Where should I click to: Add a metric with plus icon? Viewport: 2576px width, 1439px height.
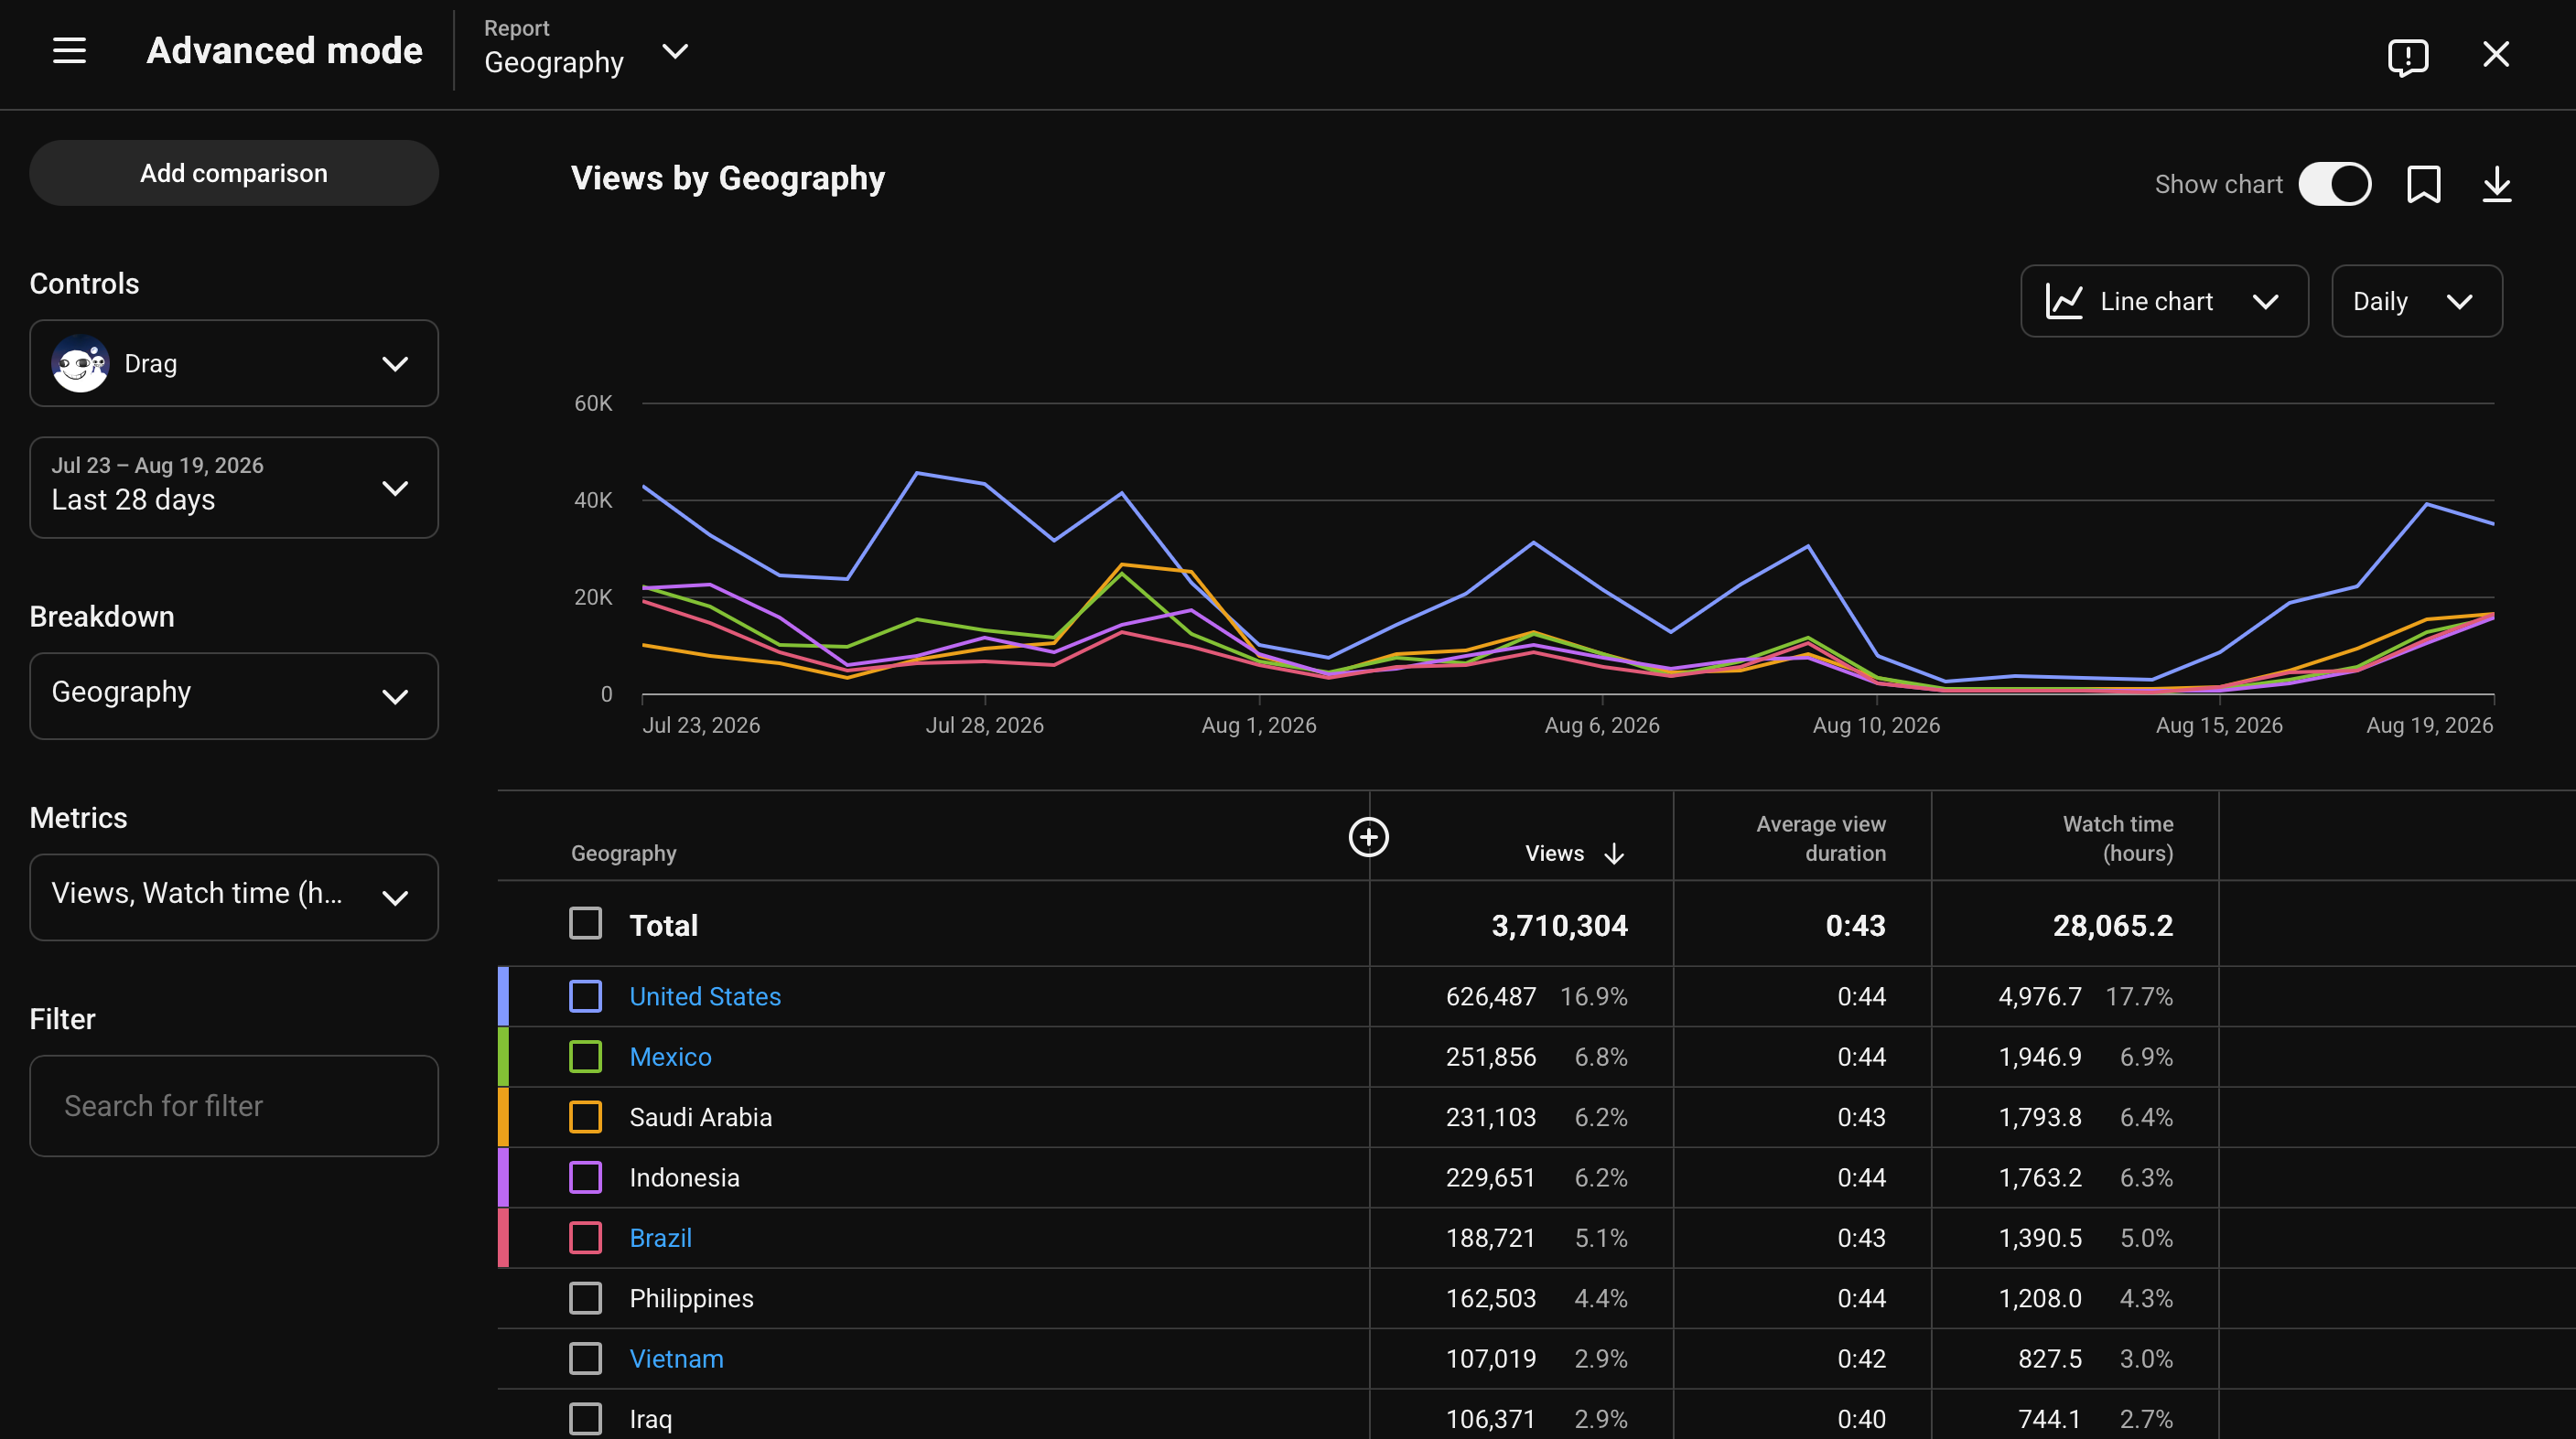click(x=1369, y=837)
